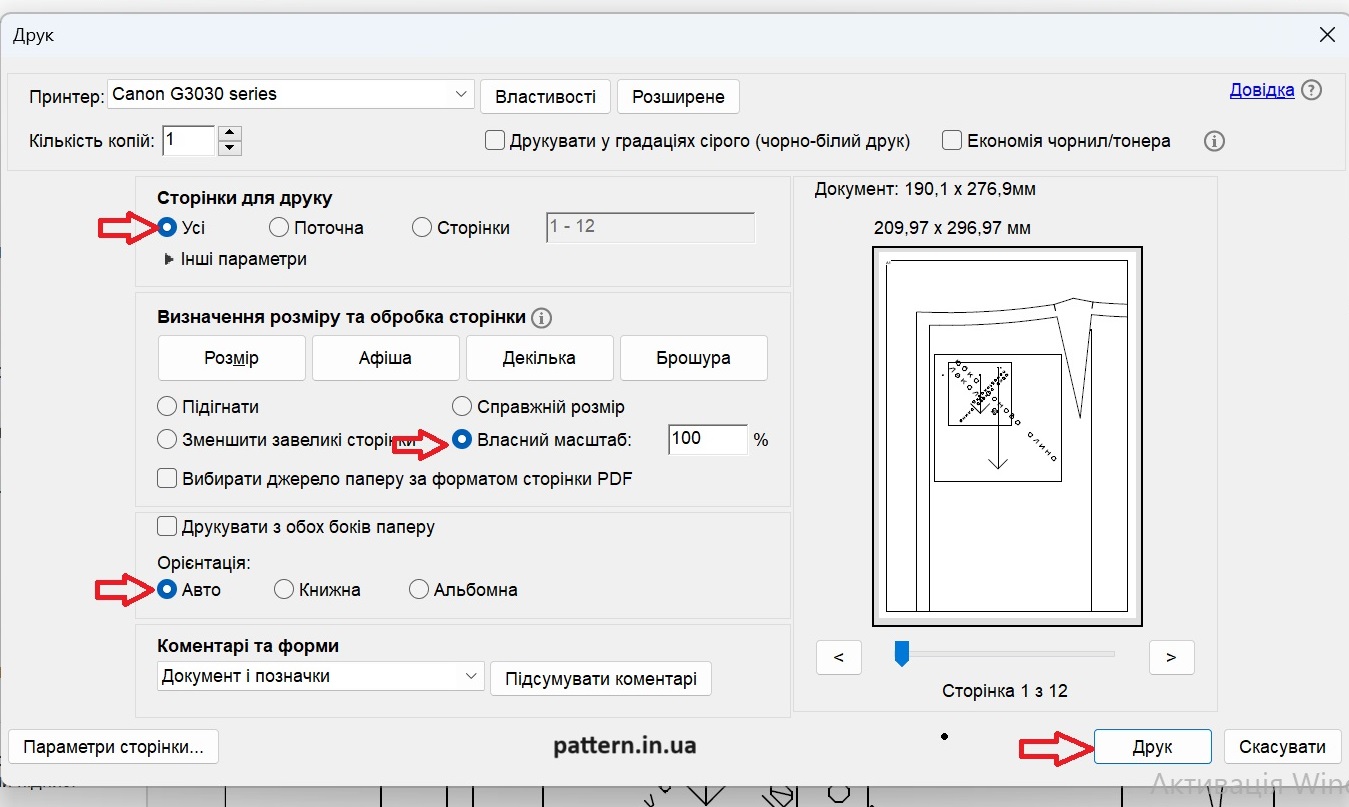Switch to the Брошура booklet mode

pos(694,358)
